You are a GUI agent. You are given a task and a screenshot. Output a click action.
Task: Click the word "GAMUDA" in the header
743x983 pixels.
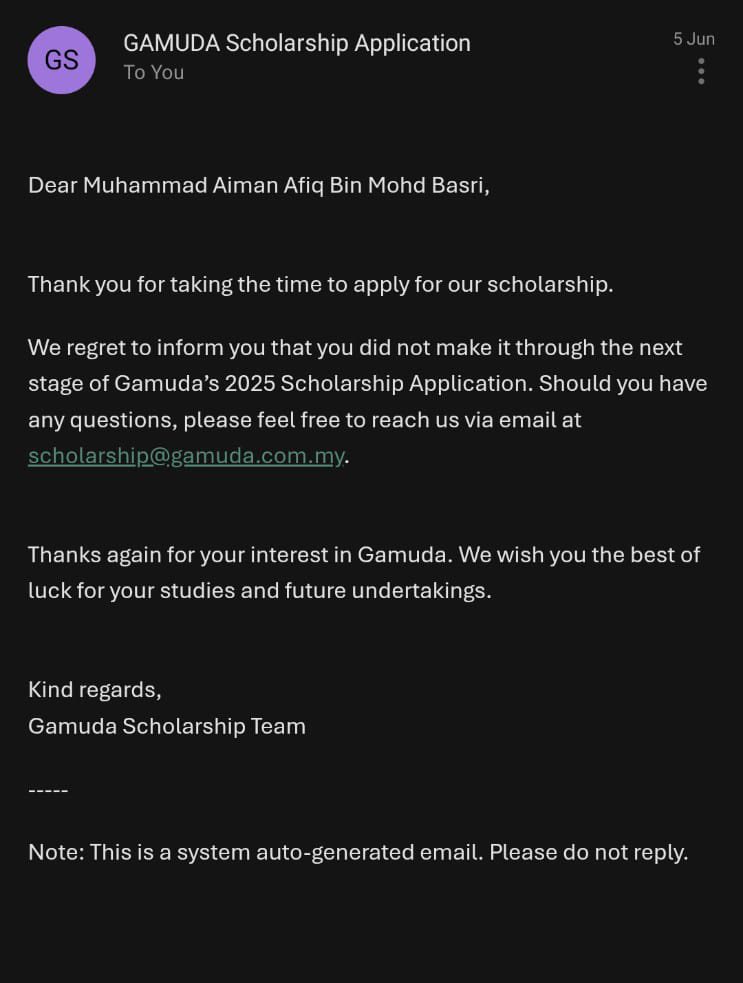click(172, 43)
